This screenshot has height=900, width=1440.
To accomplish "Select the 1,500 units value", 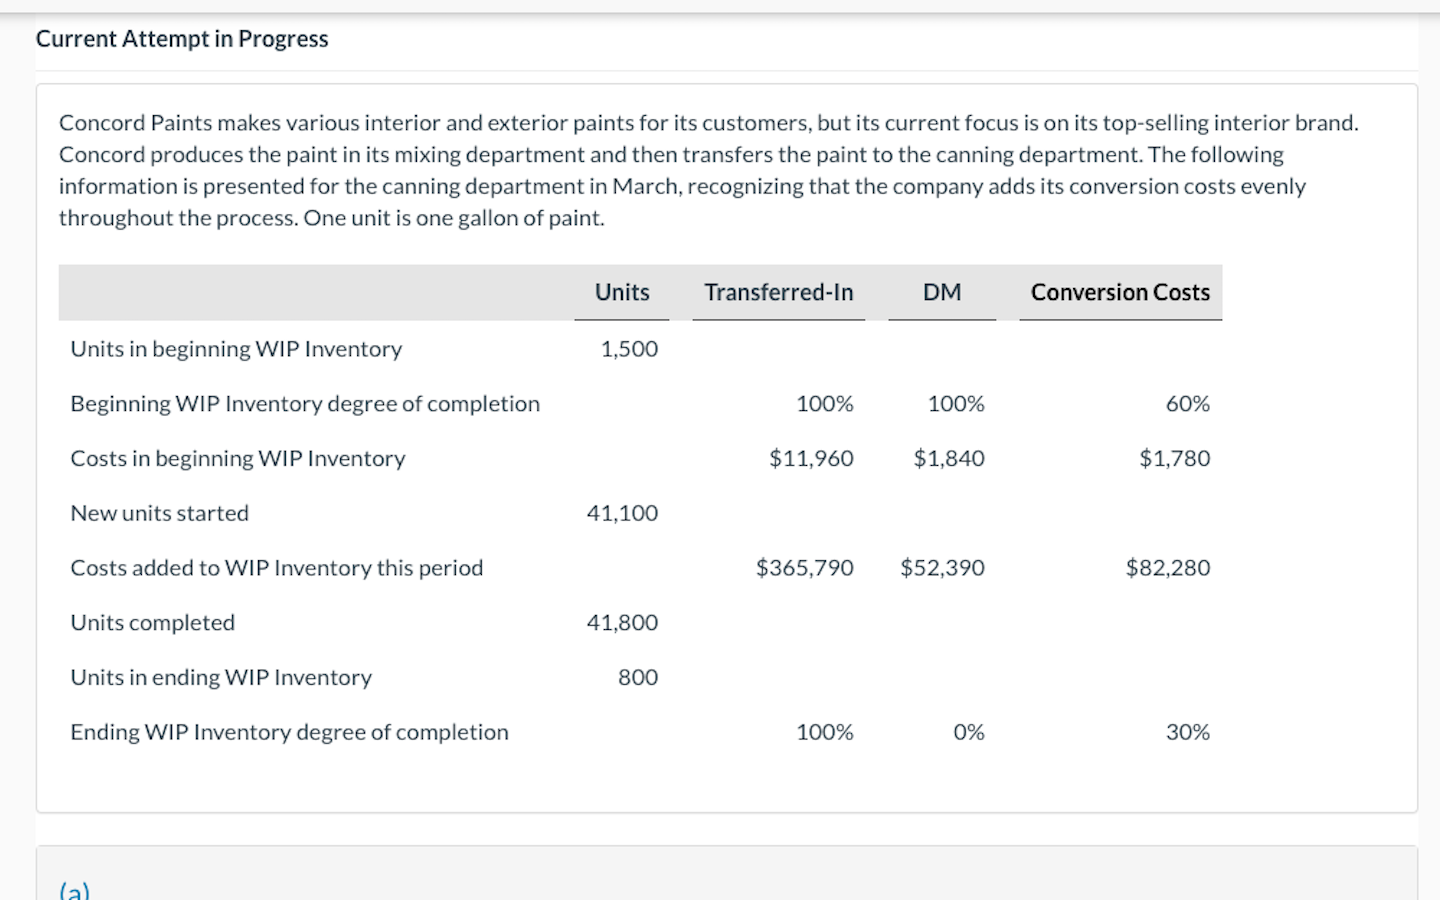I will [x=629, y=349].
